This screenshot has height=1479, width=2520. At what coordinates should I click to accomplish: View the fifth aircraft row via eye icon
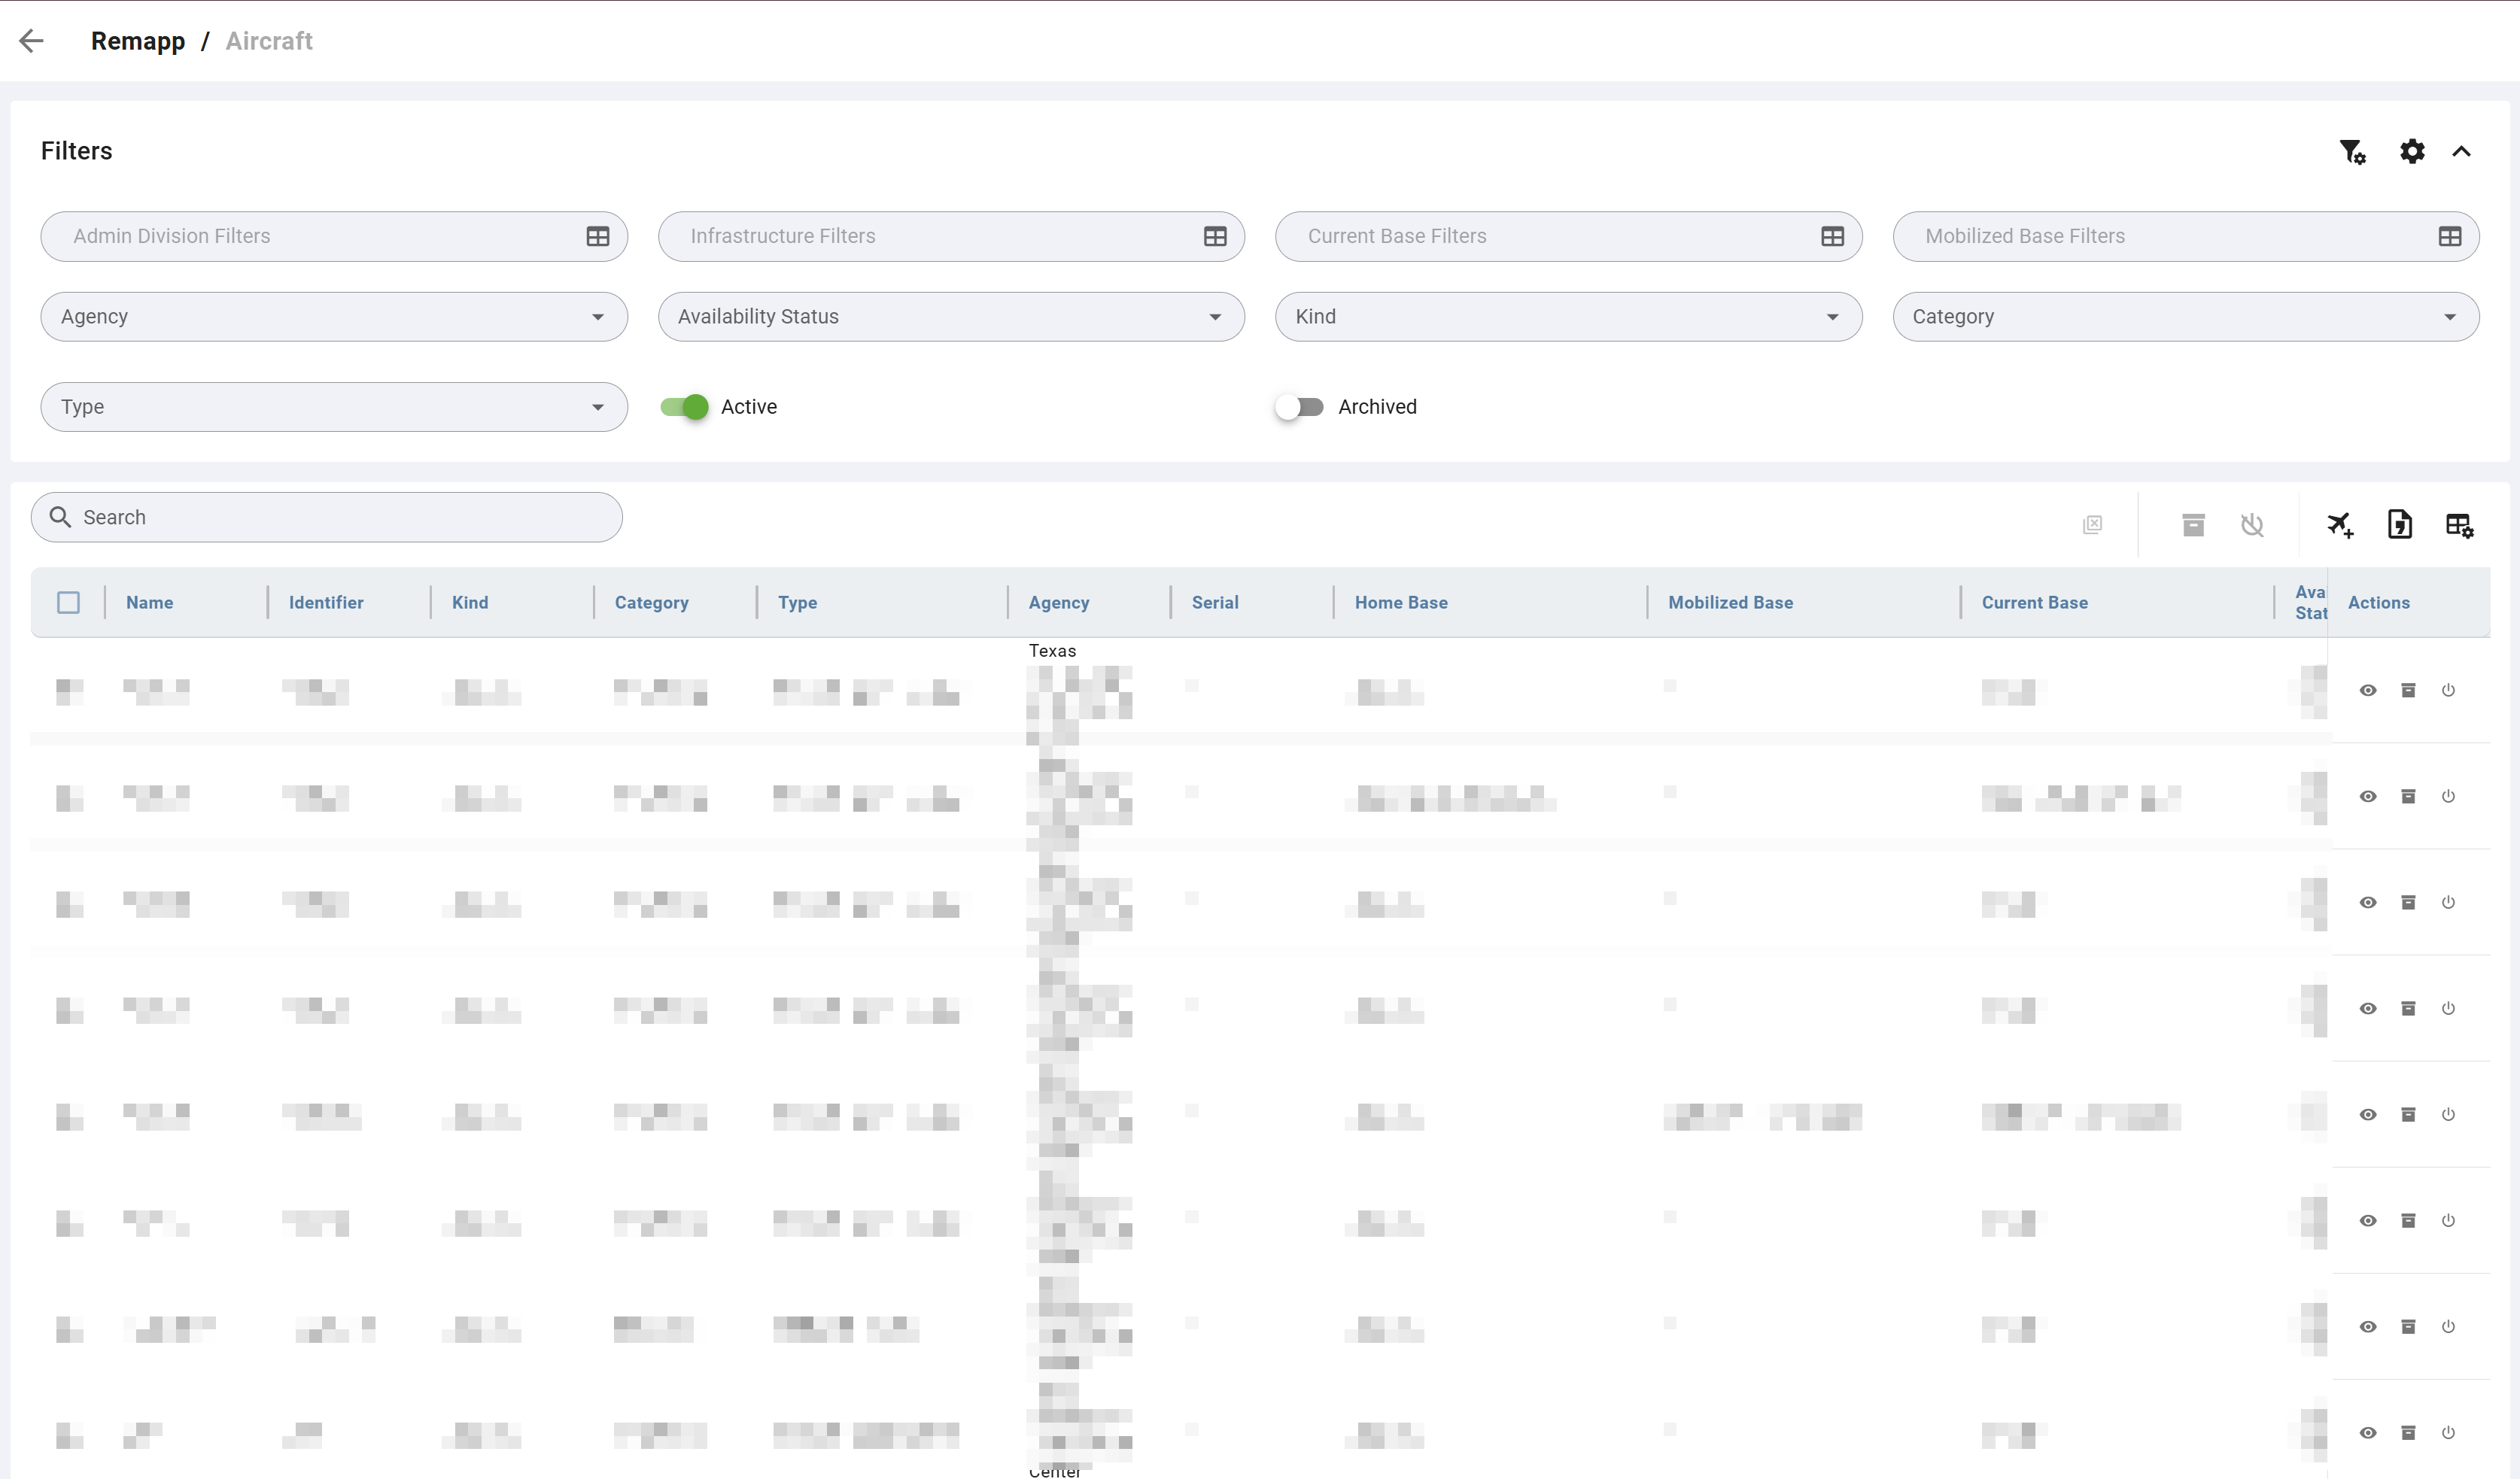[2368, 1114]
